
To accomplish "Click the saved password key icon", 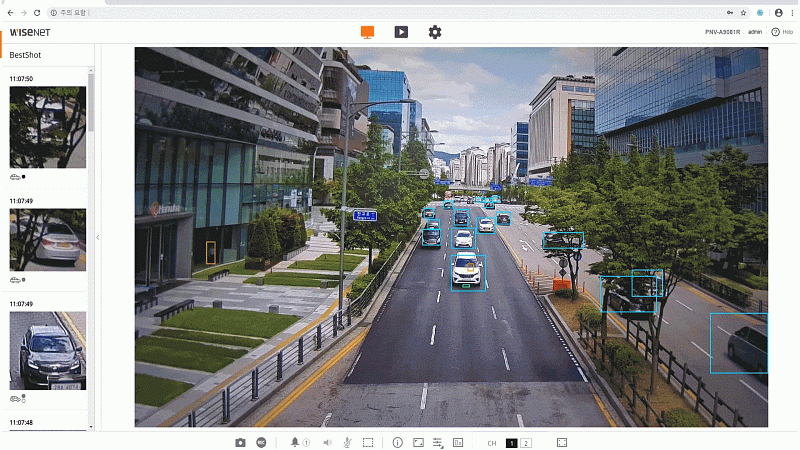I will (x=730, y=13).
